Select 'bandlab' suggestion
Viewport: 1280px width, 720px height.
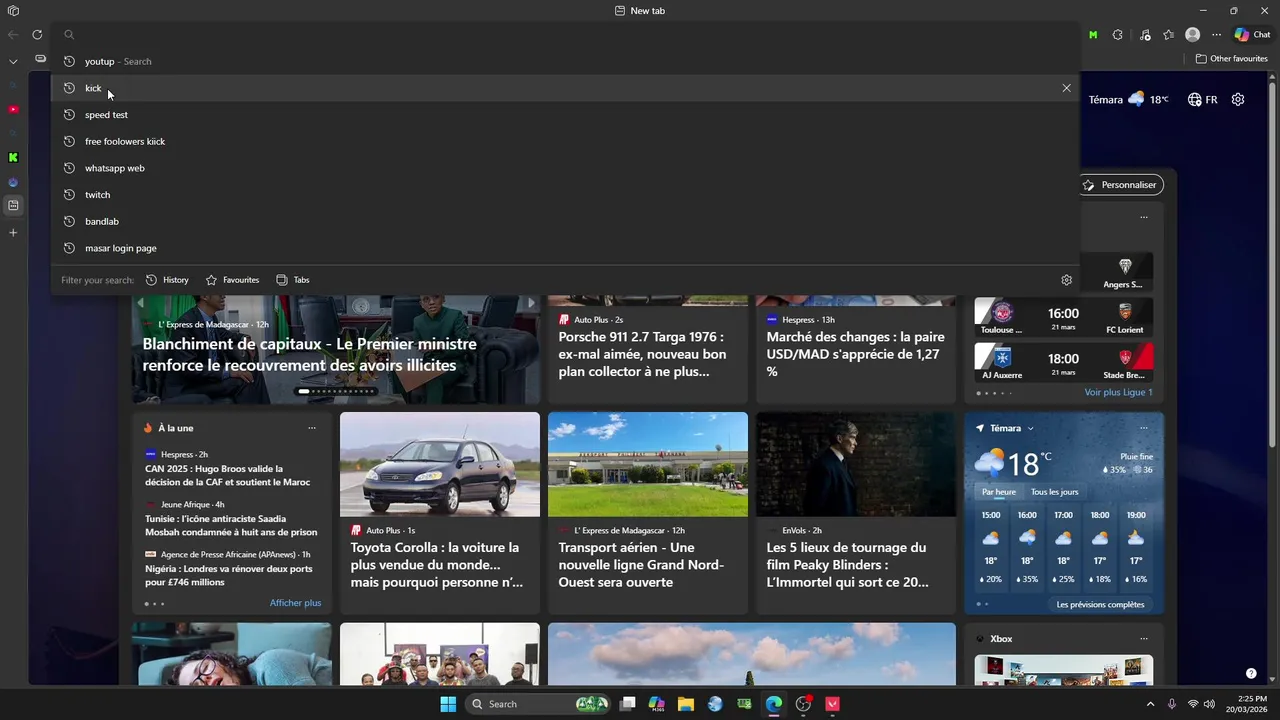pos(565,221)
